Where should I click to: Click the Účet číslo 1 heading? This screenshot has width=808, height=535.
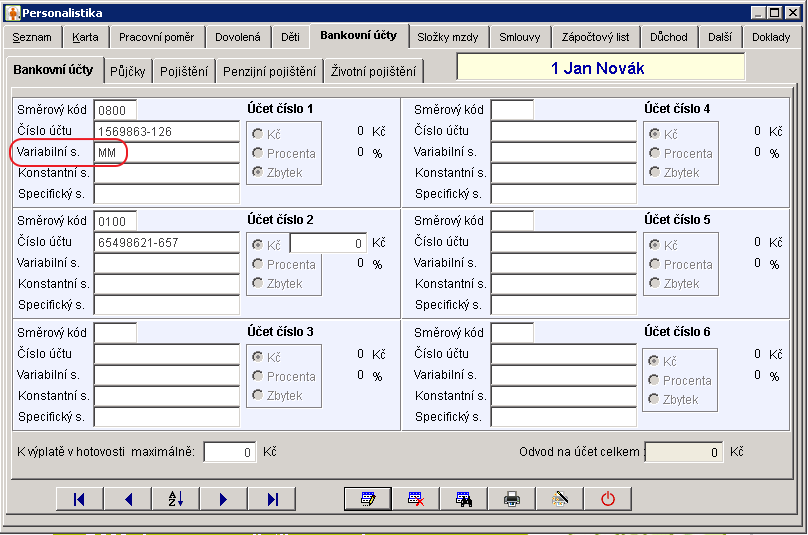[x=280, y=109]
